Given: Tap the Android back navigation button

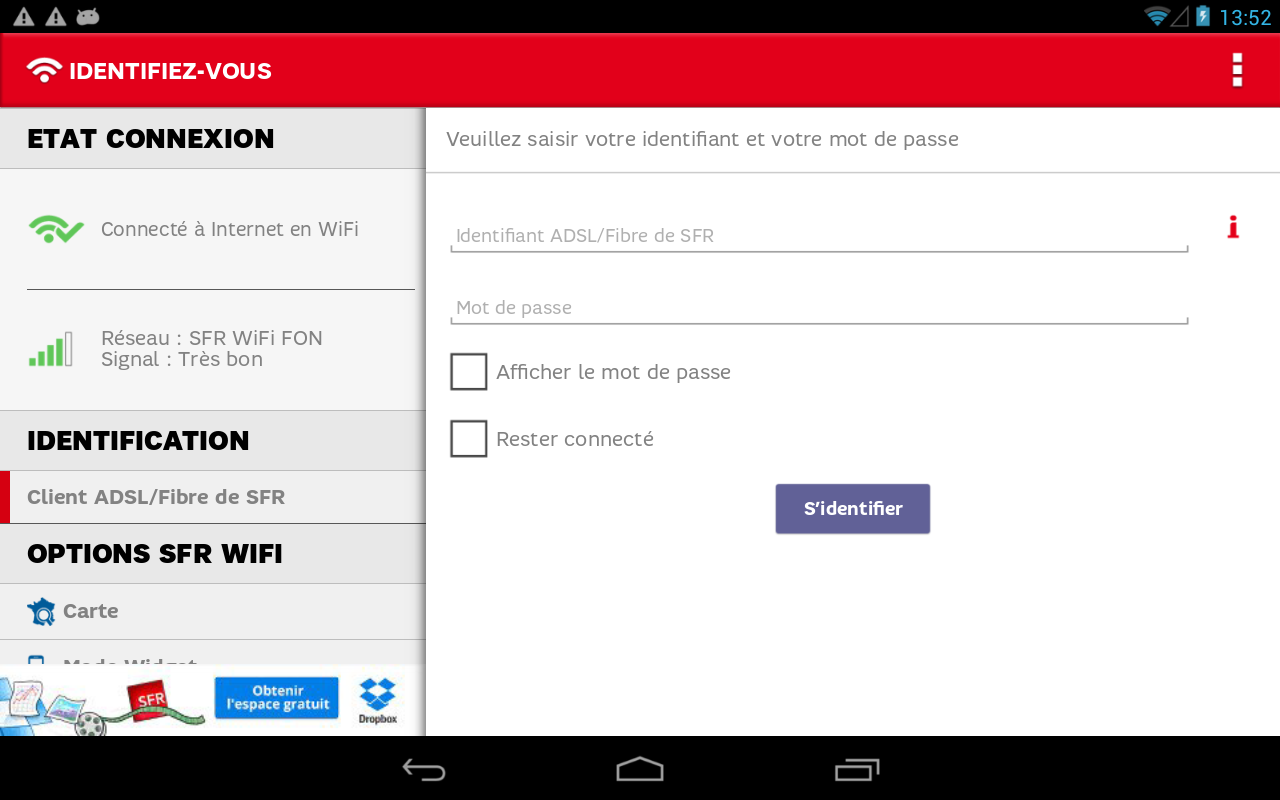Looking at the screenshot, I should tap(424, 769).
